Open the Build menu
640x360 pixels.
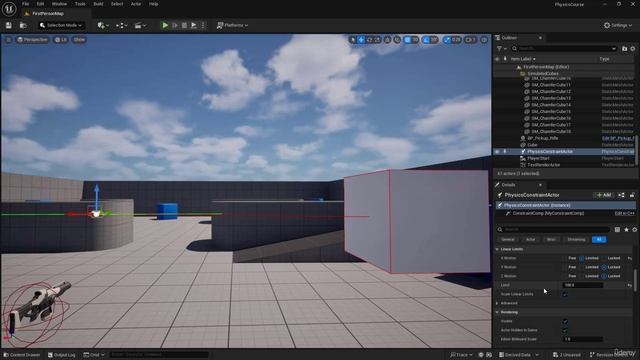coord(98,4)
